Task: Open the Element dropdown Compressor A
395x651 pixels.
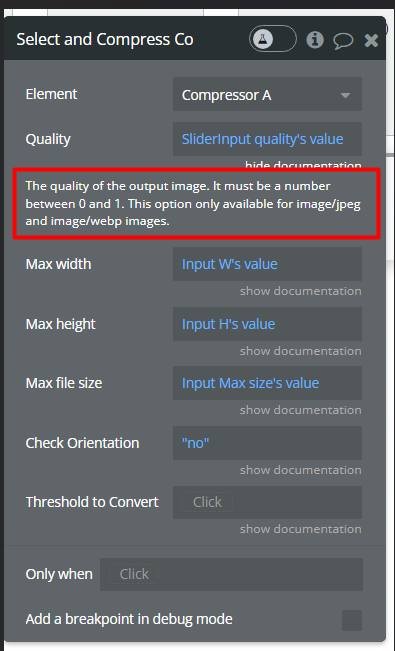Action: coord(267,94)
